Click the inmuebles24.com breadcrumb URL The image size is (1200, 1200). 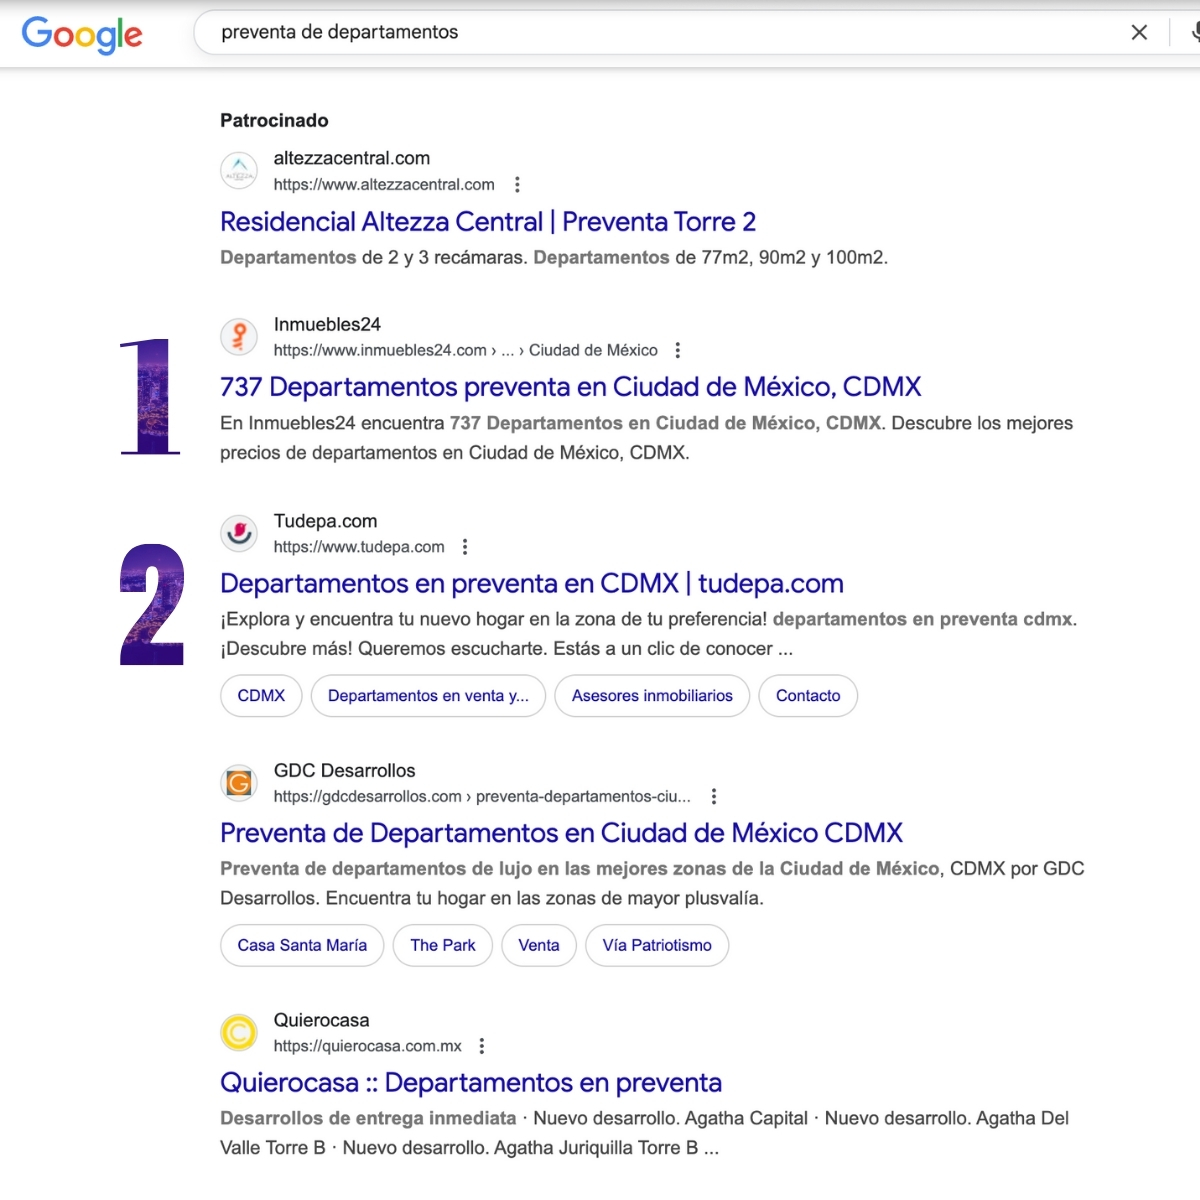(466, 351)
